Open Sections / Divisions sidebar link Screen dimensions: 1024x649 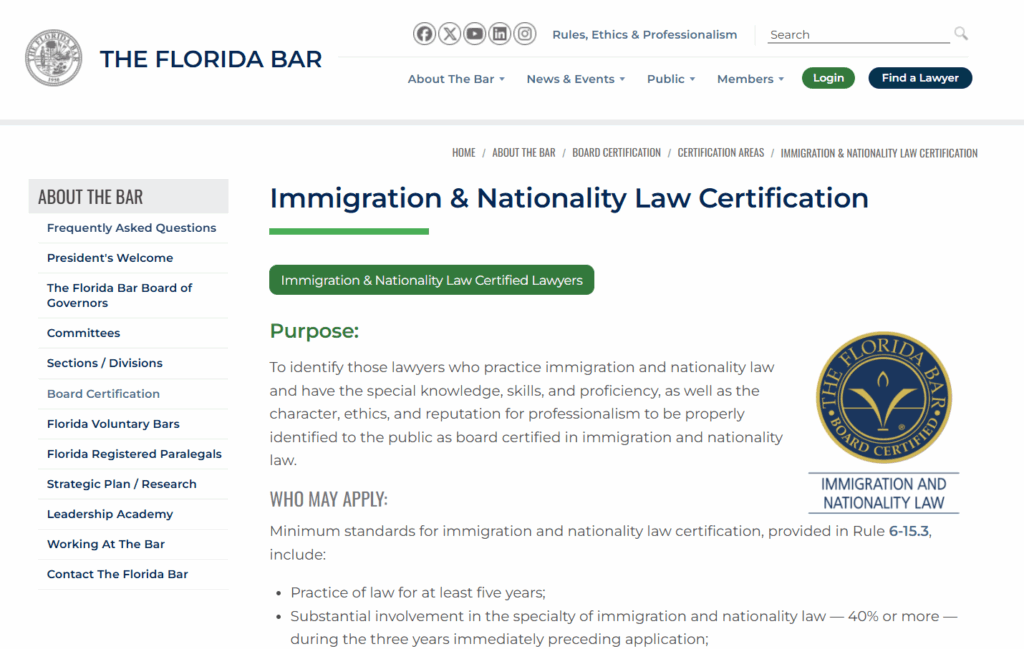click(x=104, y=363)
